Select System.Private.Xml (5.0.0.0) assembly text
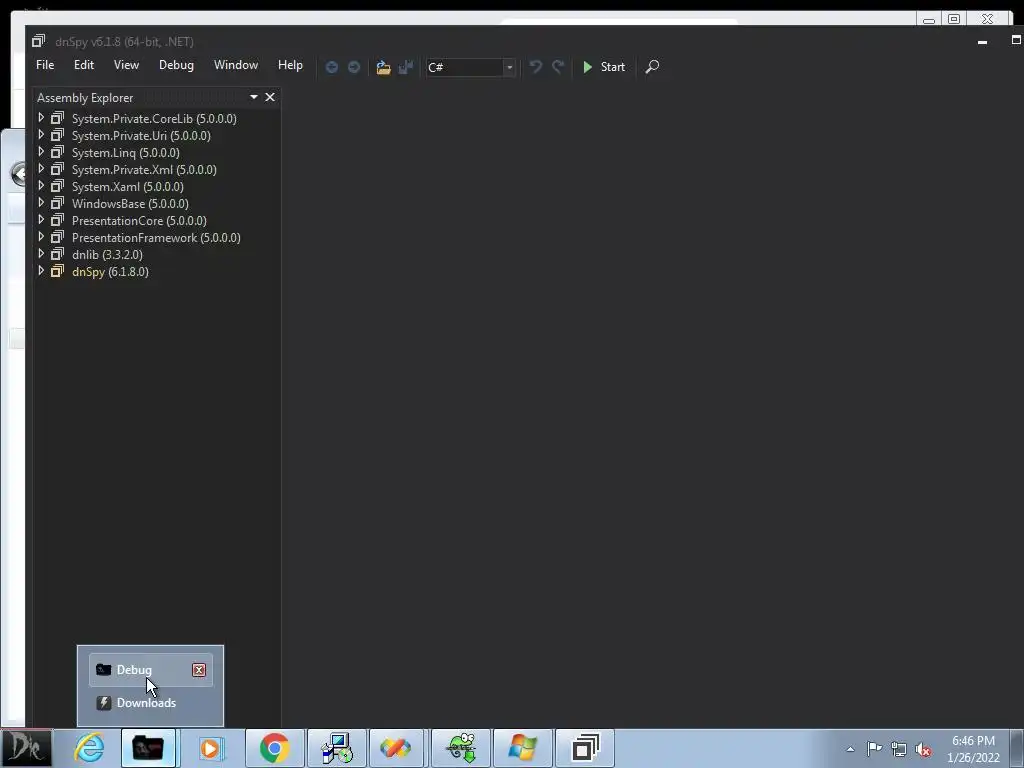Screen dimensions: 1024x768 144,170
